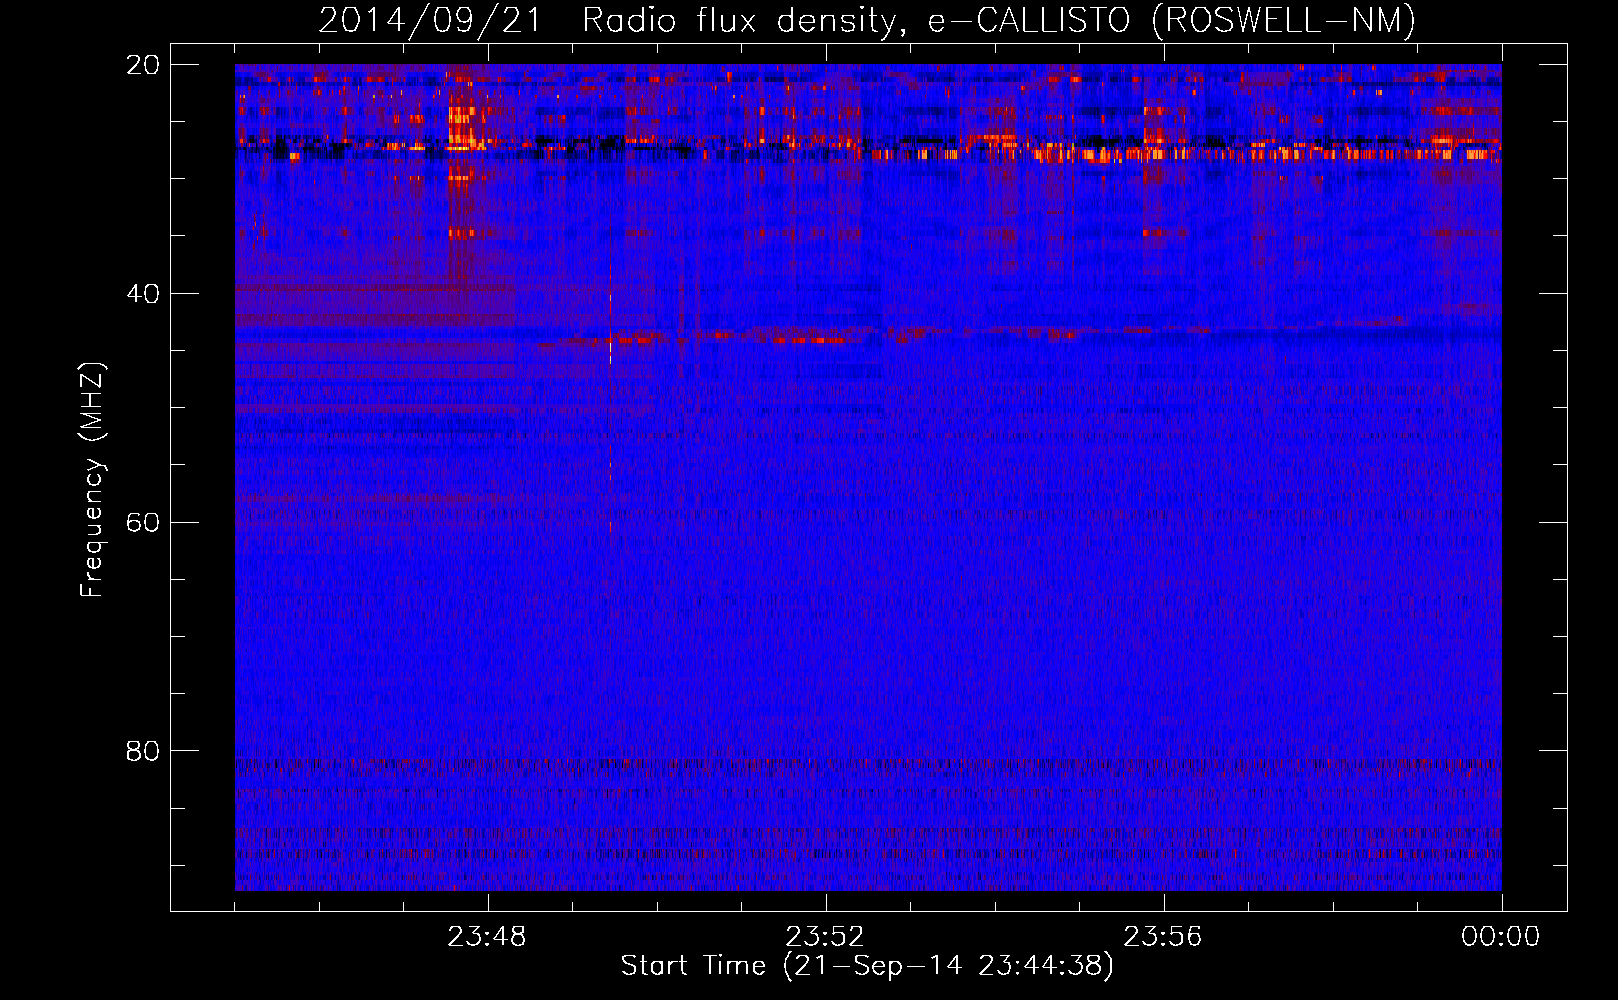The height and width of the screenshot is (1000, 1618).
Task: Click the 23:48 time tick label
Action: [487, 937]
